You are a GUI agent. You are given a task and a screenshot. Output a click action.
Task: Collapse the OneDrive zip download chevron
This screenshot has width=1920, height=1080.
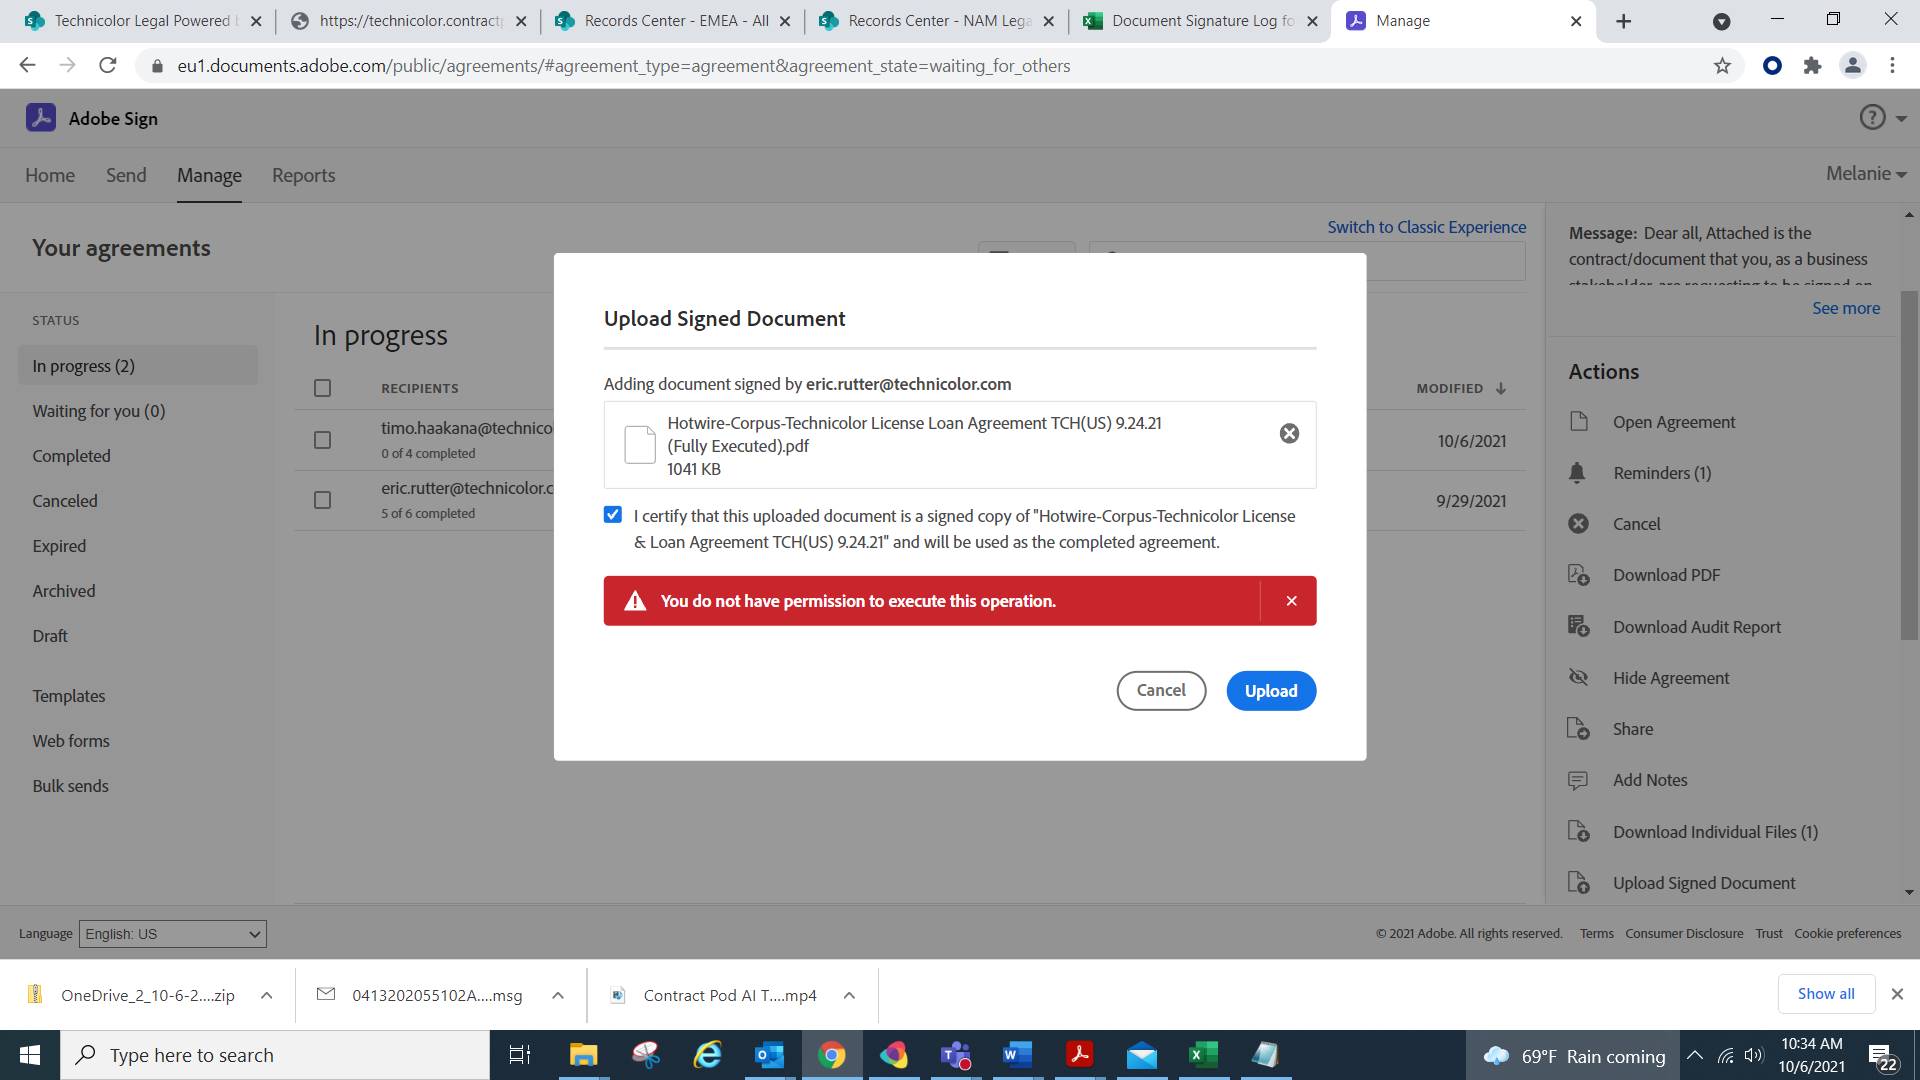click(266, 995)
